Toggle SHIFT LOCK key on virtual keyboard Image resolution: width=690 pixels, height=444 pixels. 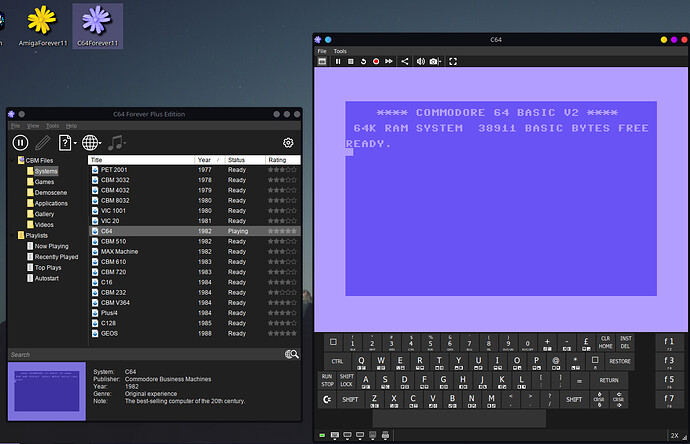(x=346, y=380)
